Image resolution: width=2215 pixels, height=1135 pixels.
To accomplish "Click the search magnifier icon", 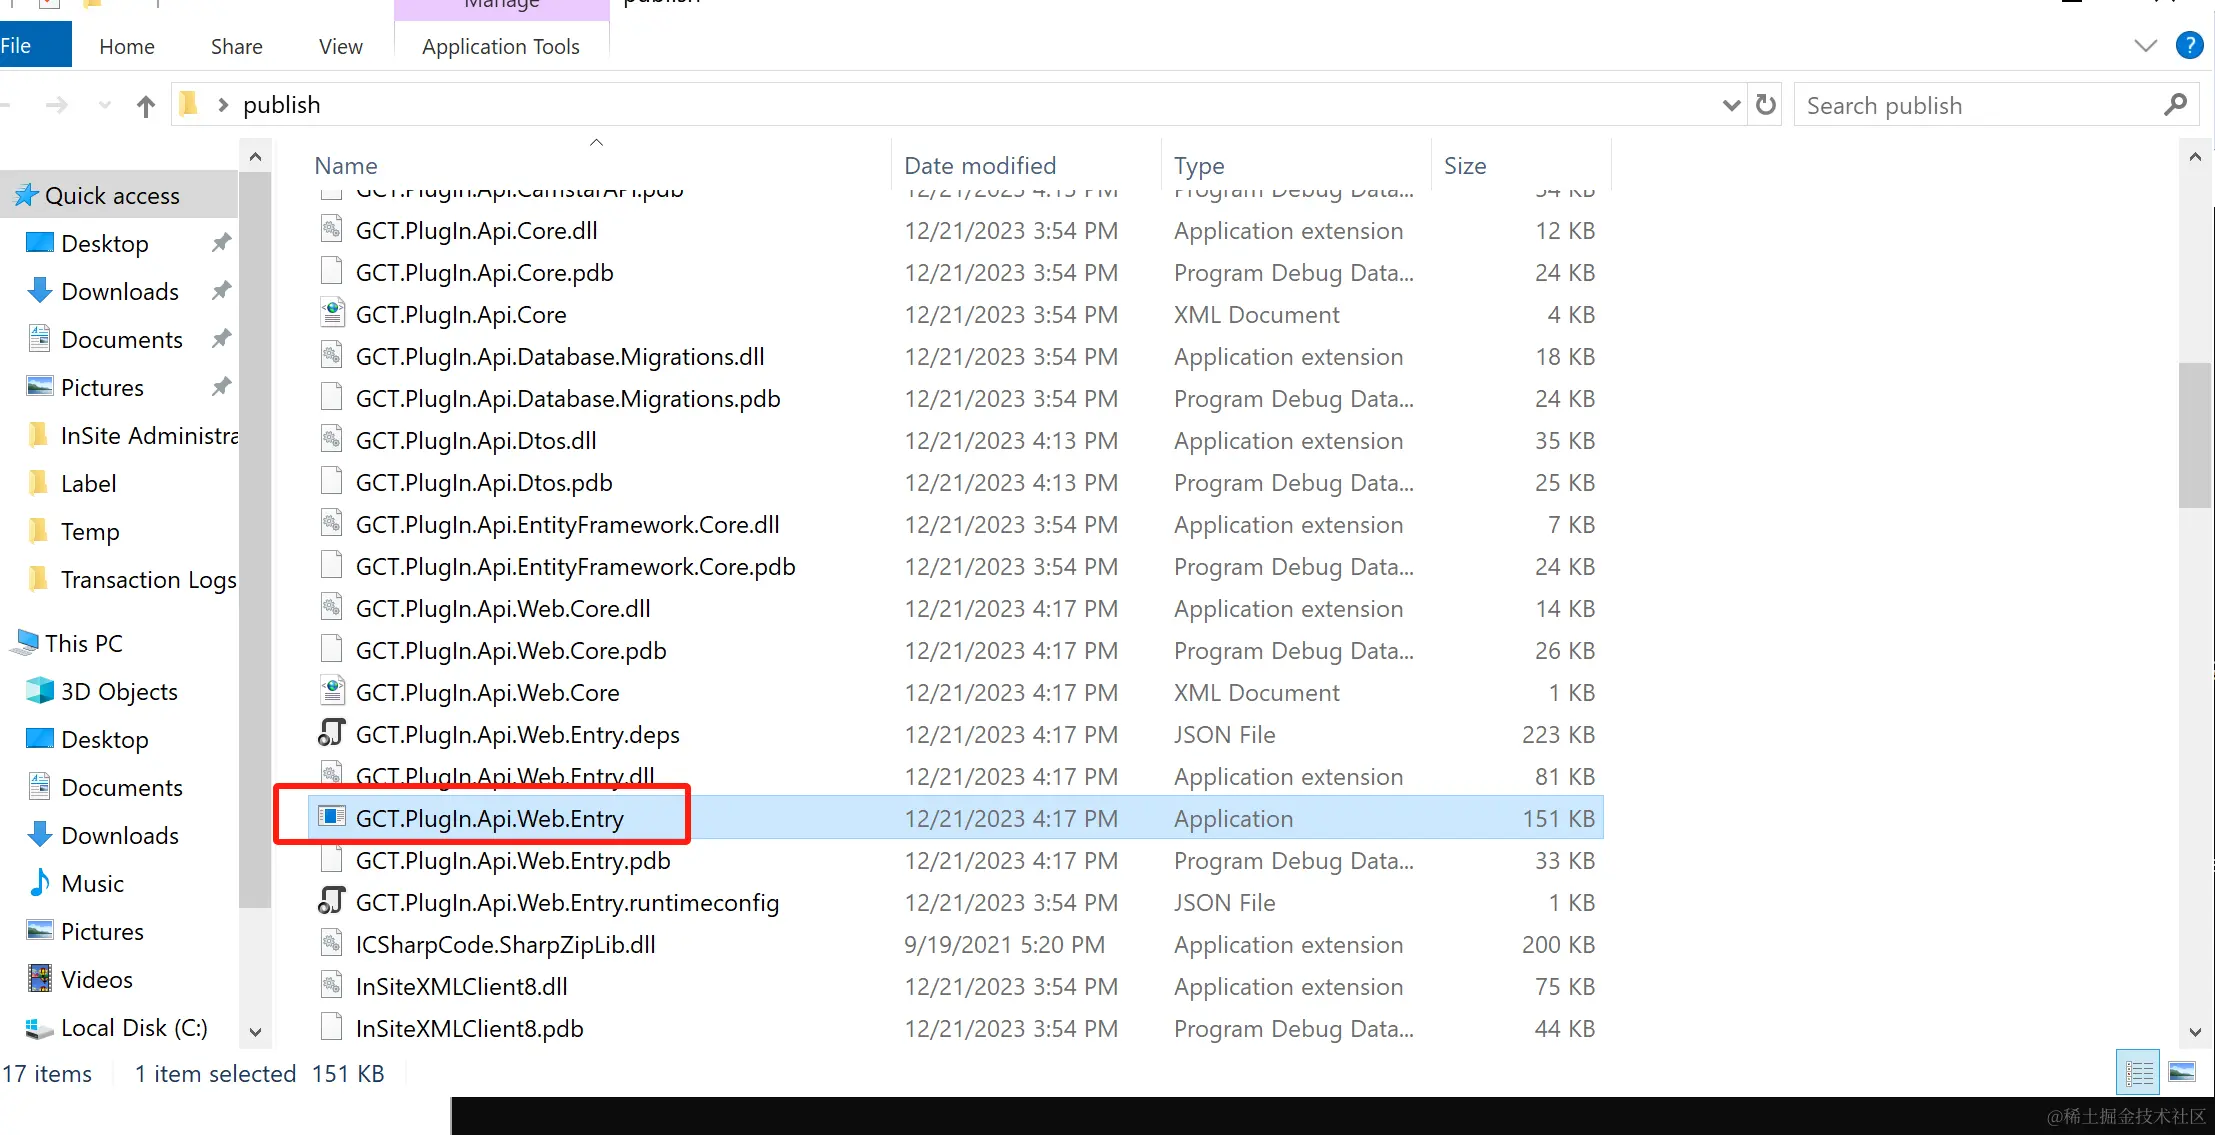I will click(2175, 105).
